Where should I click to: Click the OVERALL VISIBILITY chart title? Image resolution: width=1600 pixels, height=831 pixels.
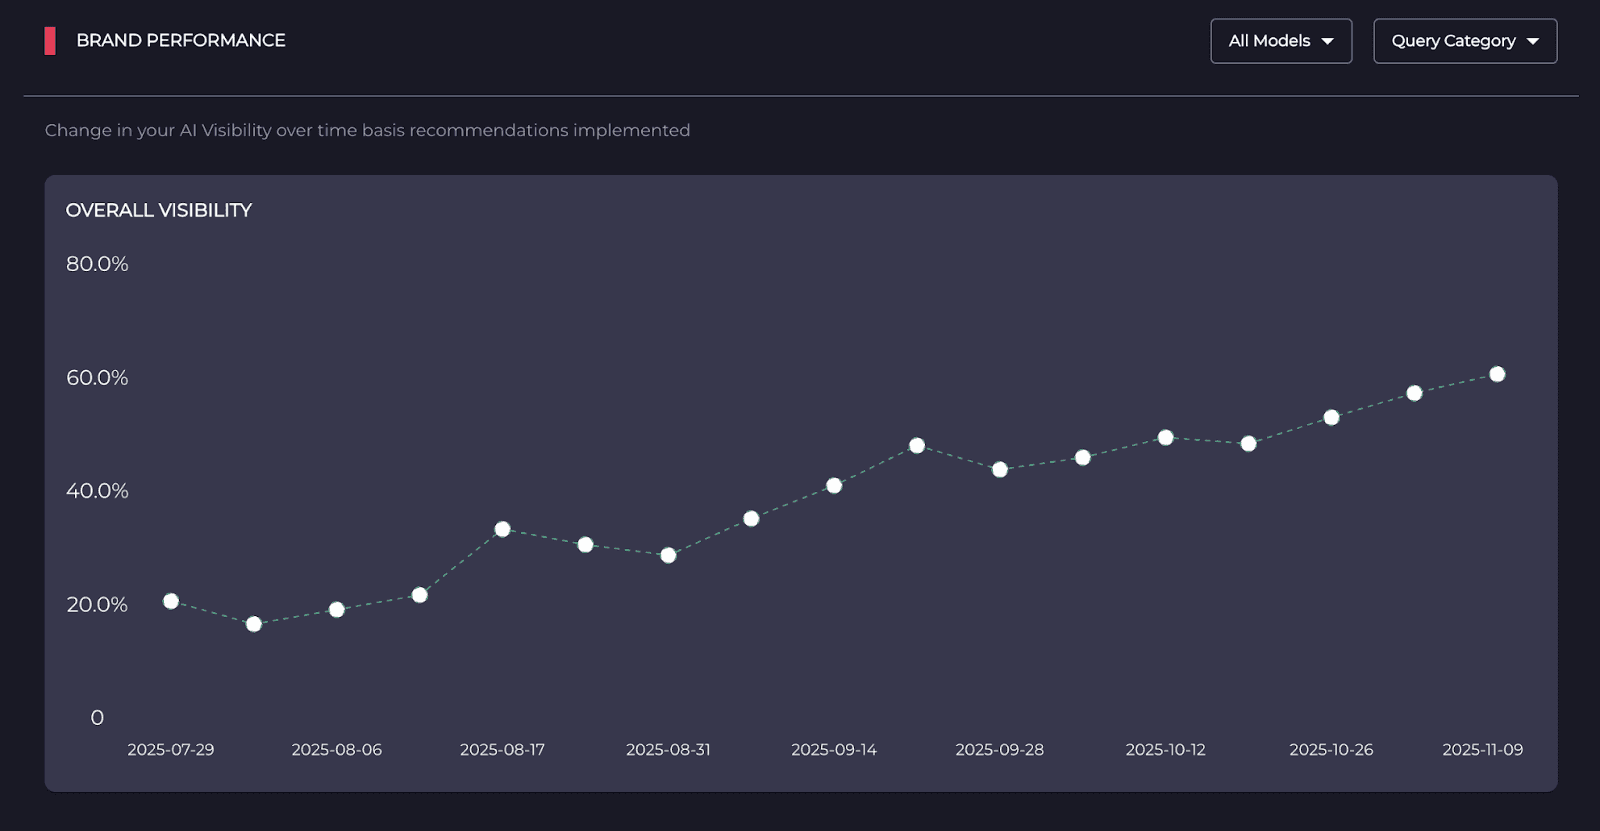point(159,210)
